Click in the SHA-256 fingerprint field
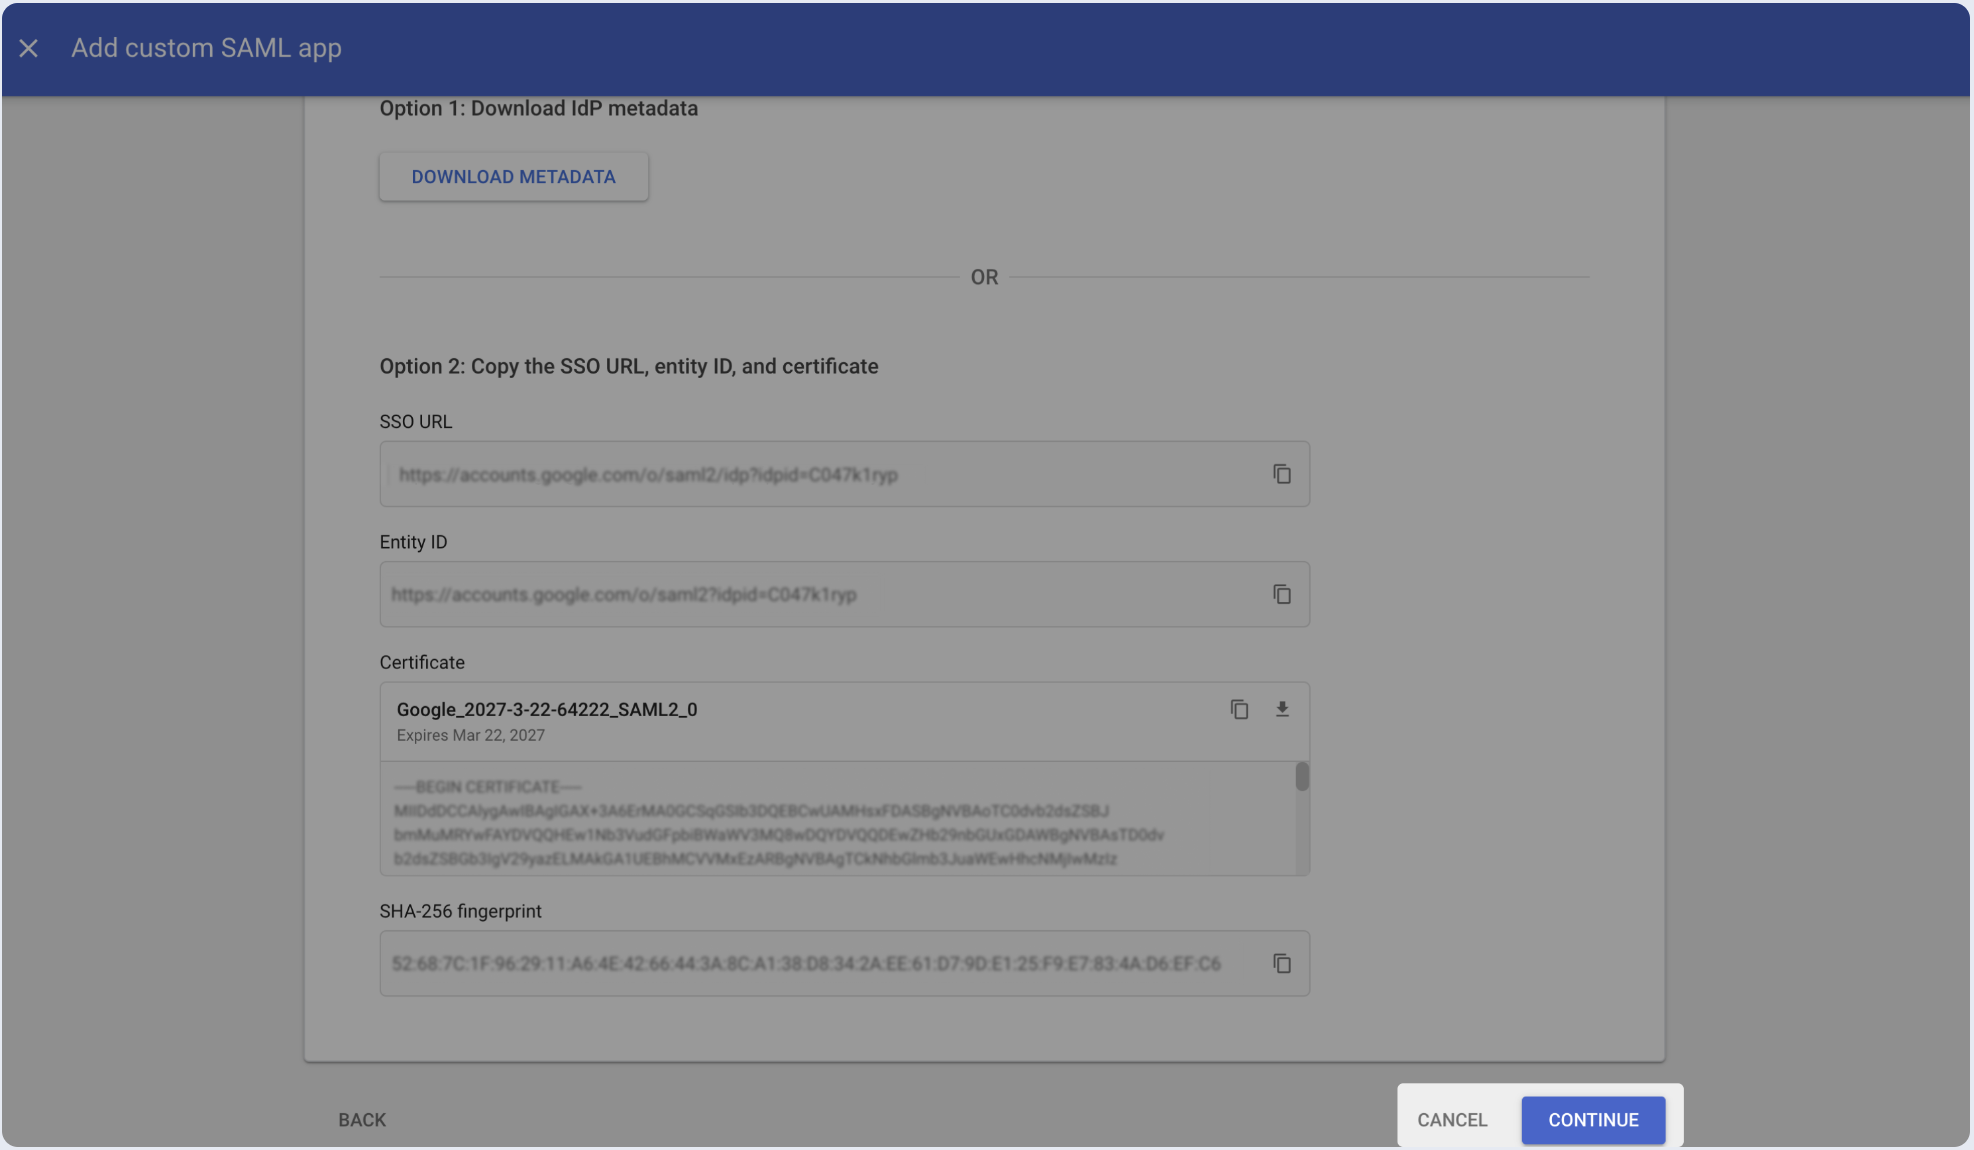The height and width of the screenshot is (1150, 1974). coord(800,963)
